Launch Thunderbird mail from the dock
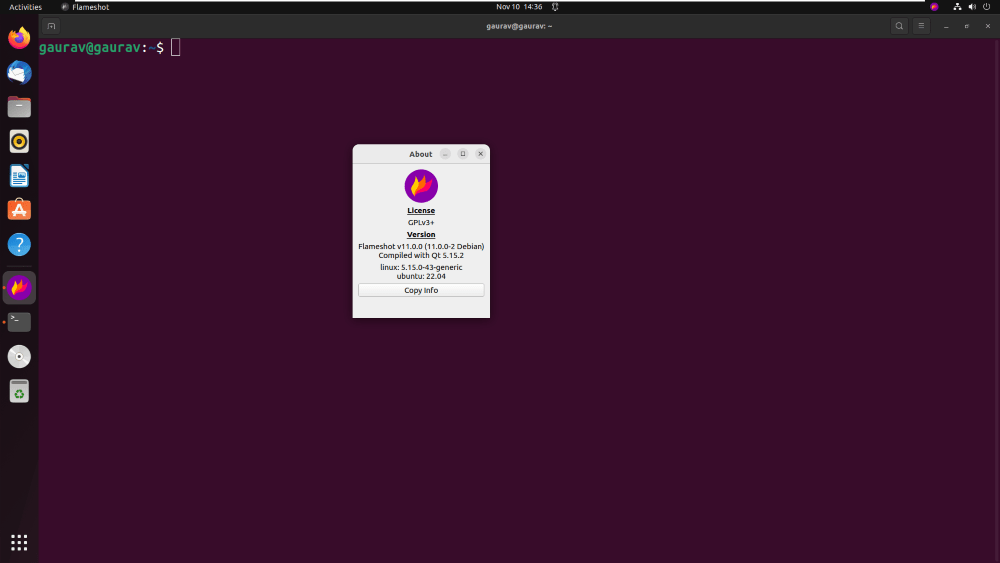1000x563 pixels. (x=19, y=73)
